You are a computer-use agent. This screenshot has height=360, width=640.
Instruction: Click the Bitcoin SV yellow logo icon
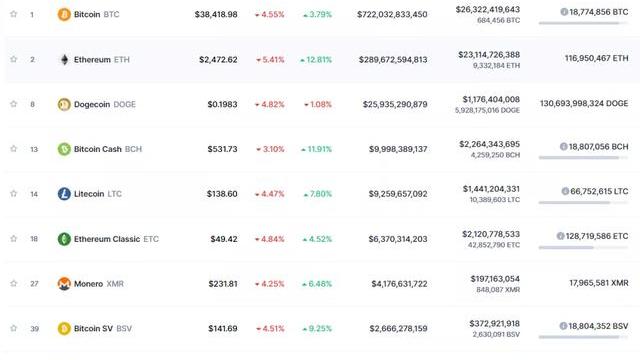[64, 329]
